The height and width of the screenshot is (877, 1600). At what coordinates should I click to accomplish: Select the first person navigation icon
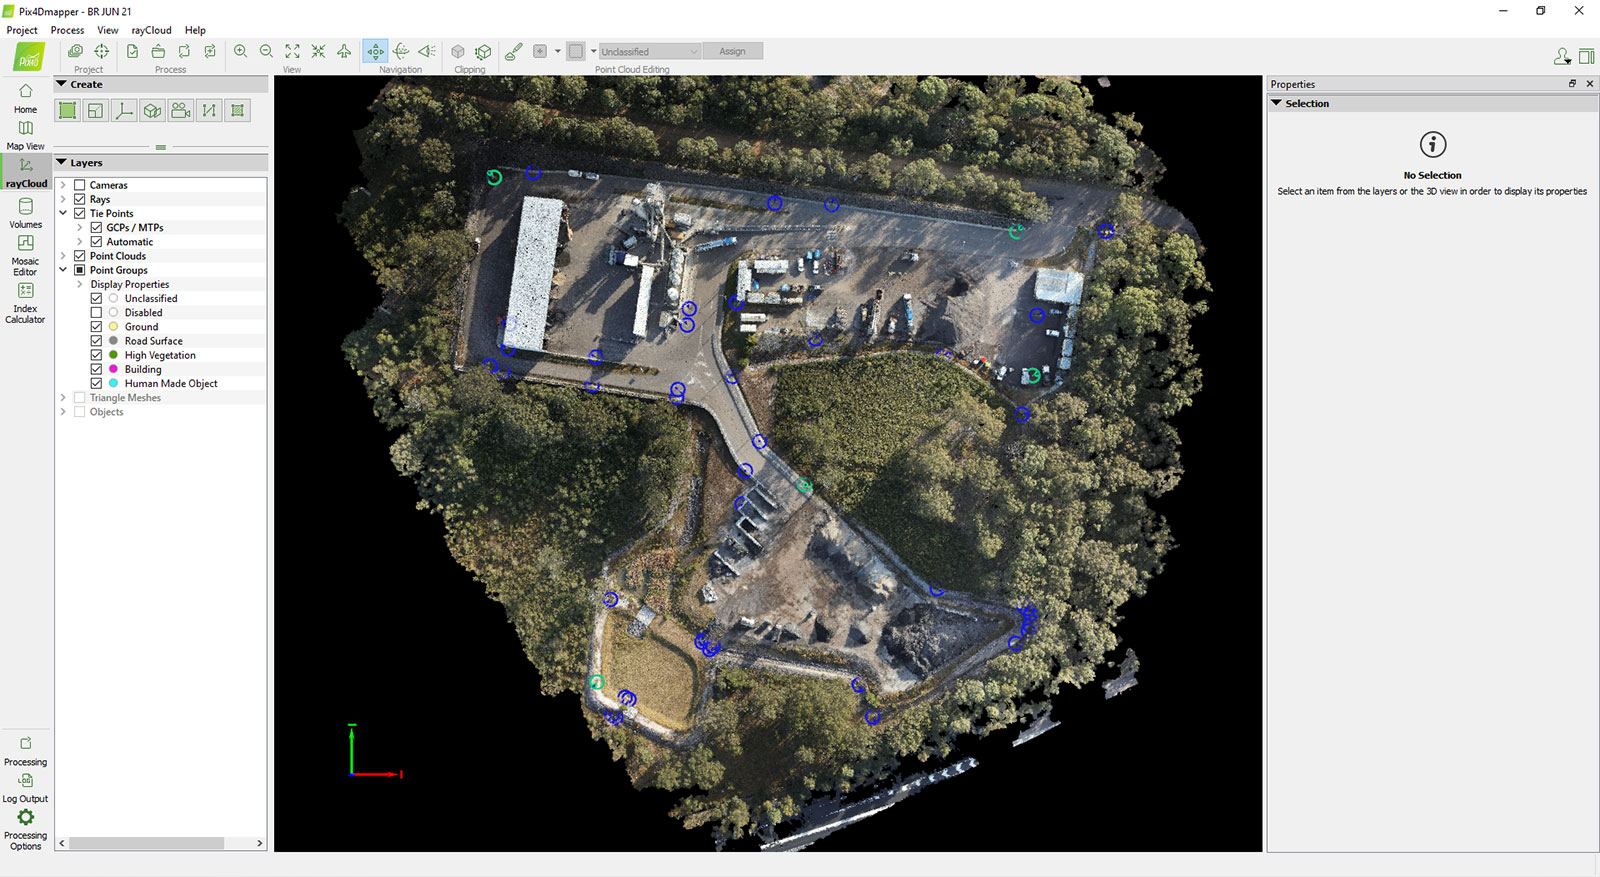(427, 51)
